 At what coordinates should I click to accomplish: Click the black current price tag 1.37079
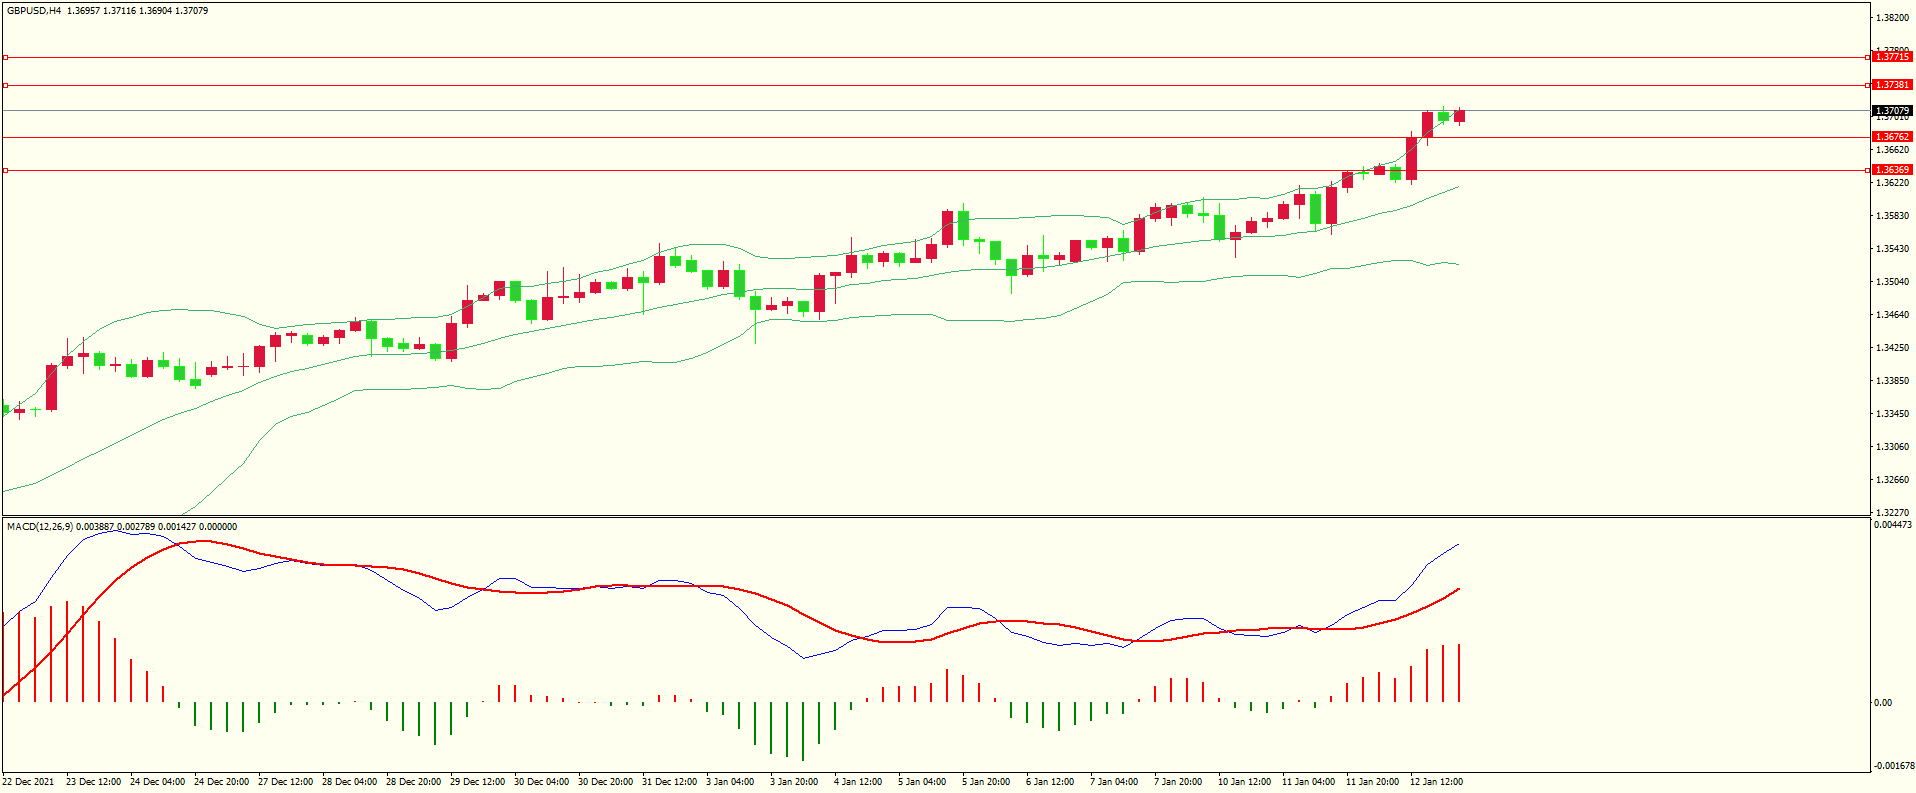click(x=1891, y=111)
